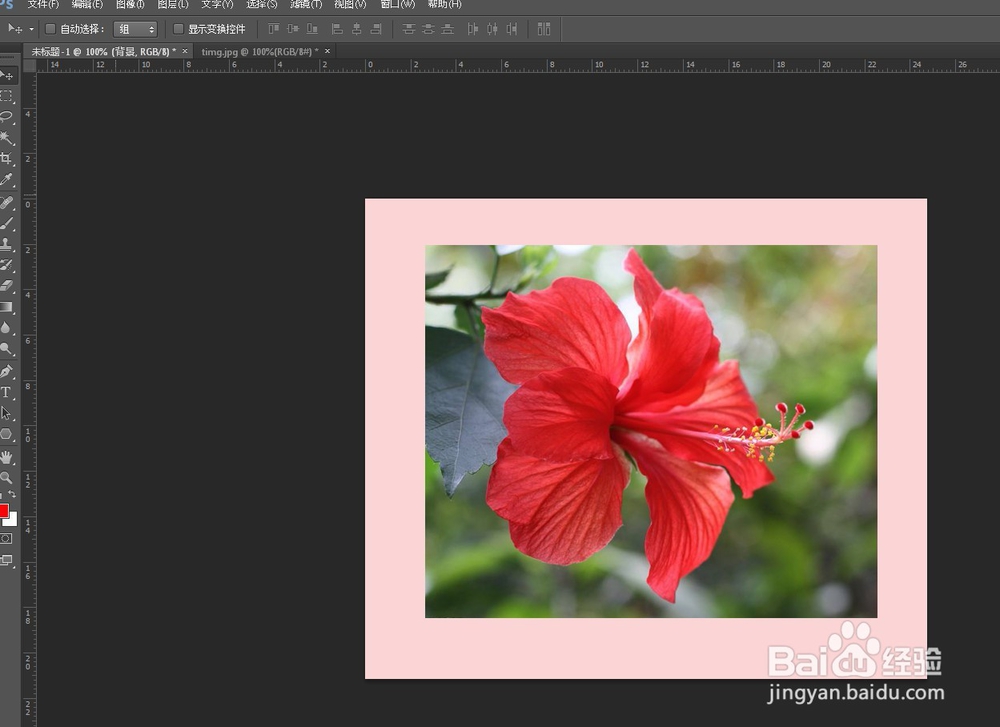Select the Move tool in toolbox

[6, 76]
